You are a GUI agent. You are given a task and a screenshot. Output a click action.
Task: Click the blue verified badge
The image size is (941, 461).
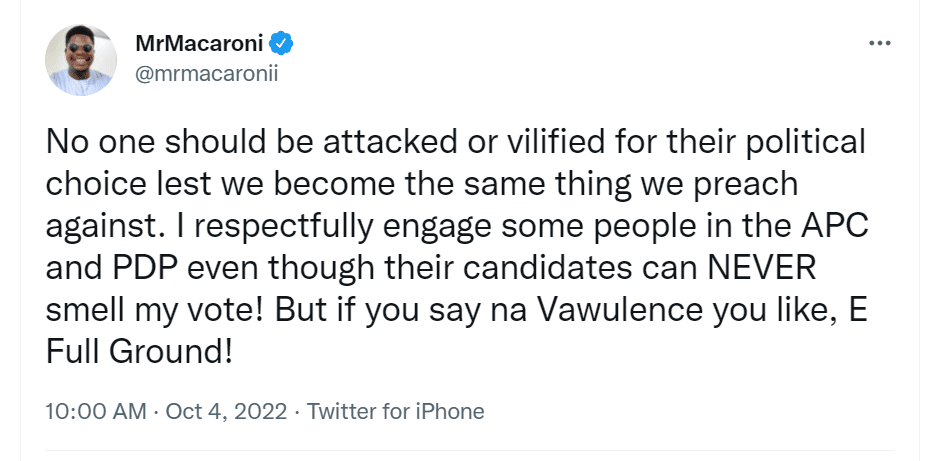point(282,45)
